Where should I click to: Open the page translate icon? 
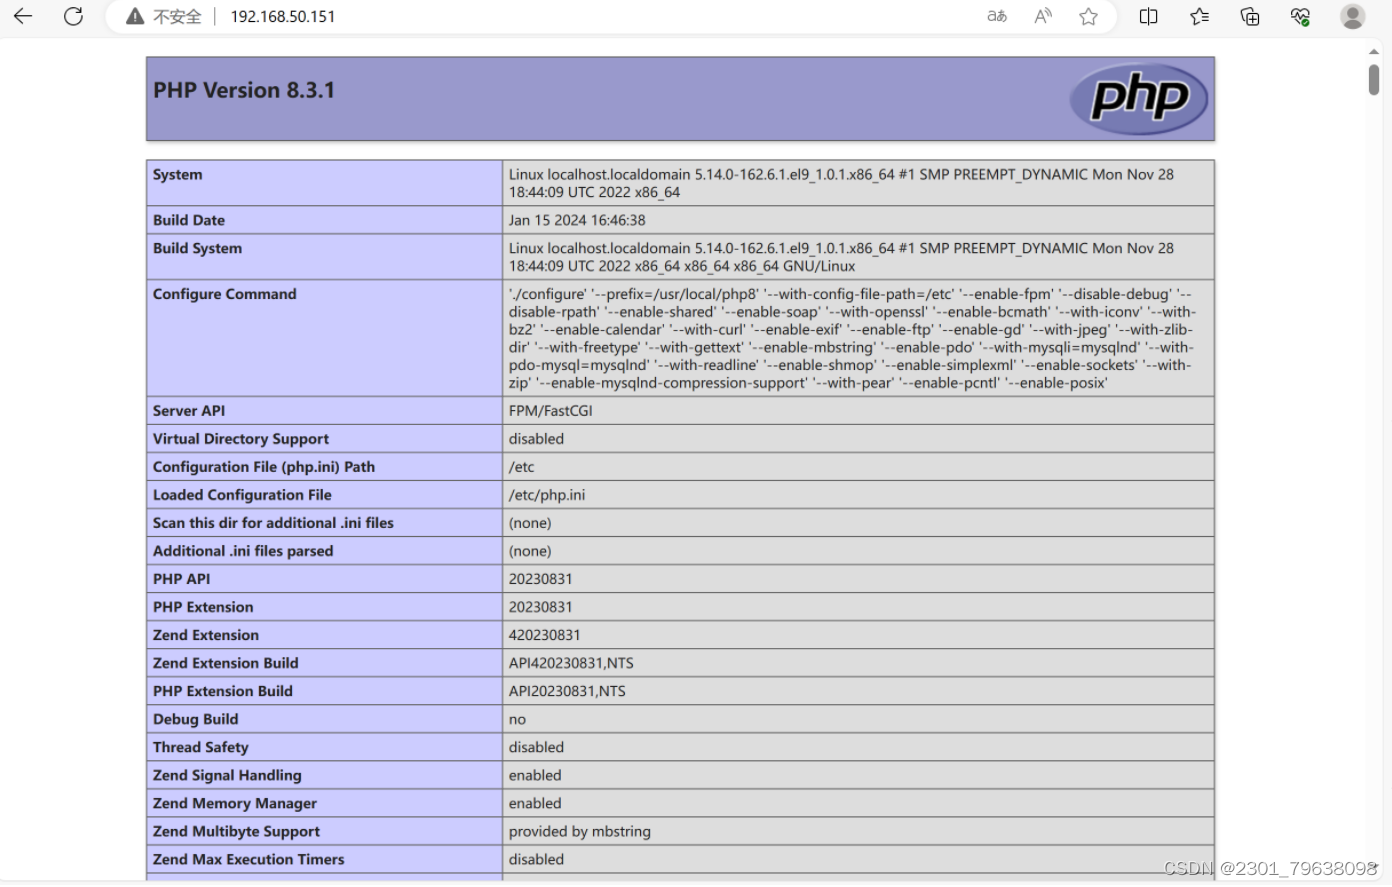tap(997, 16)
